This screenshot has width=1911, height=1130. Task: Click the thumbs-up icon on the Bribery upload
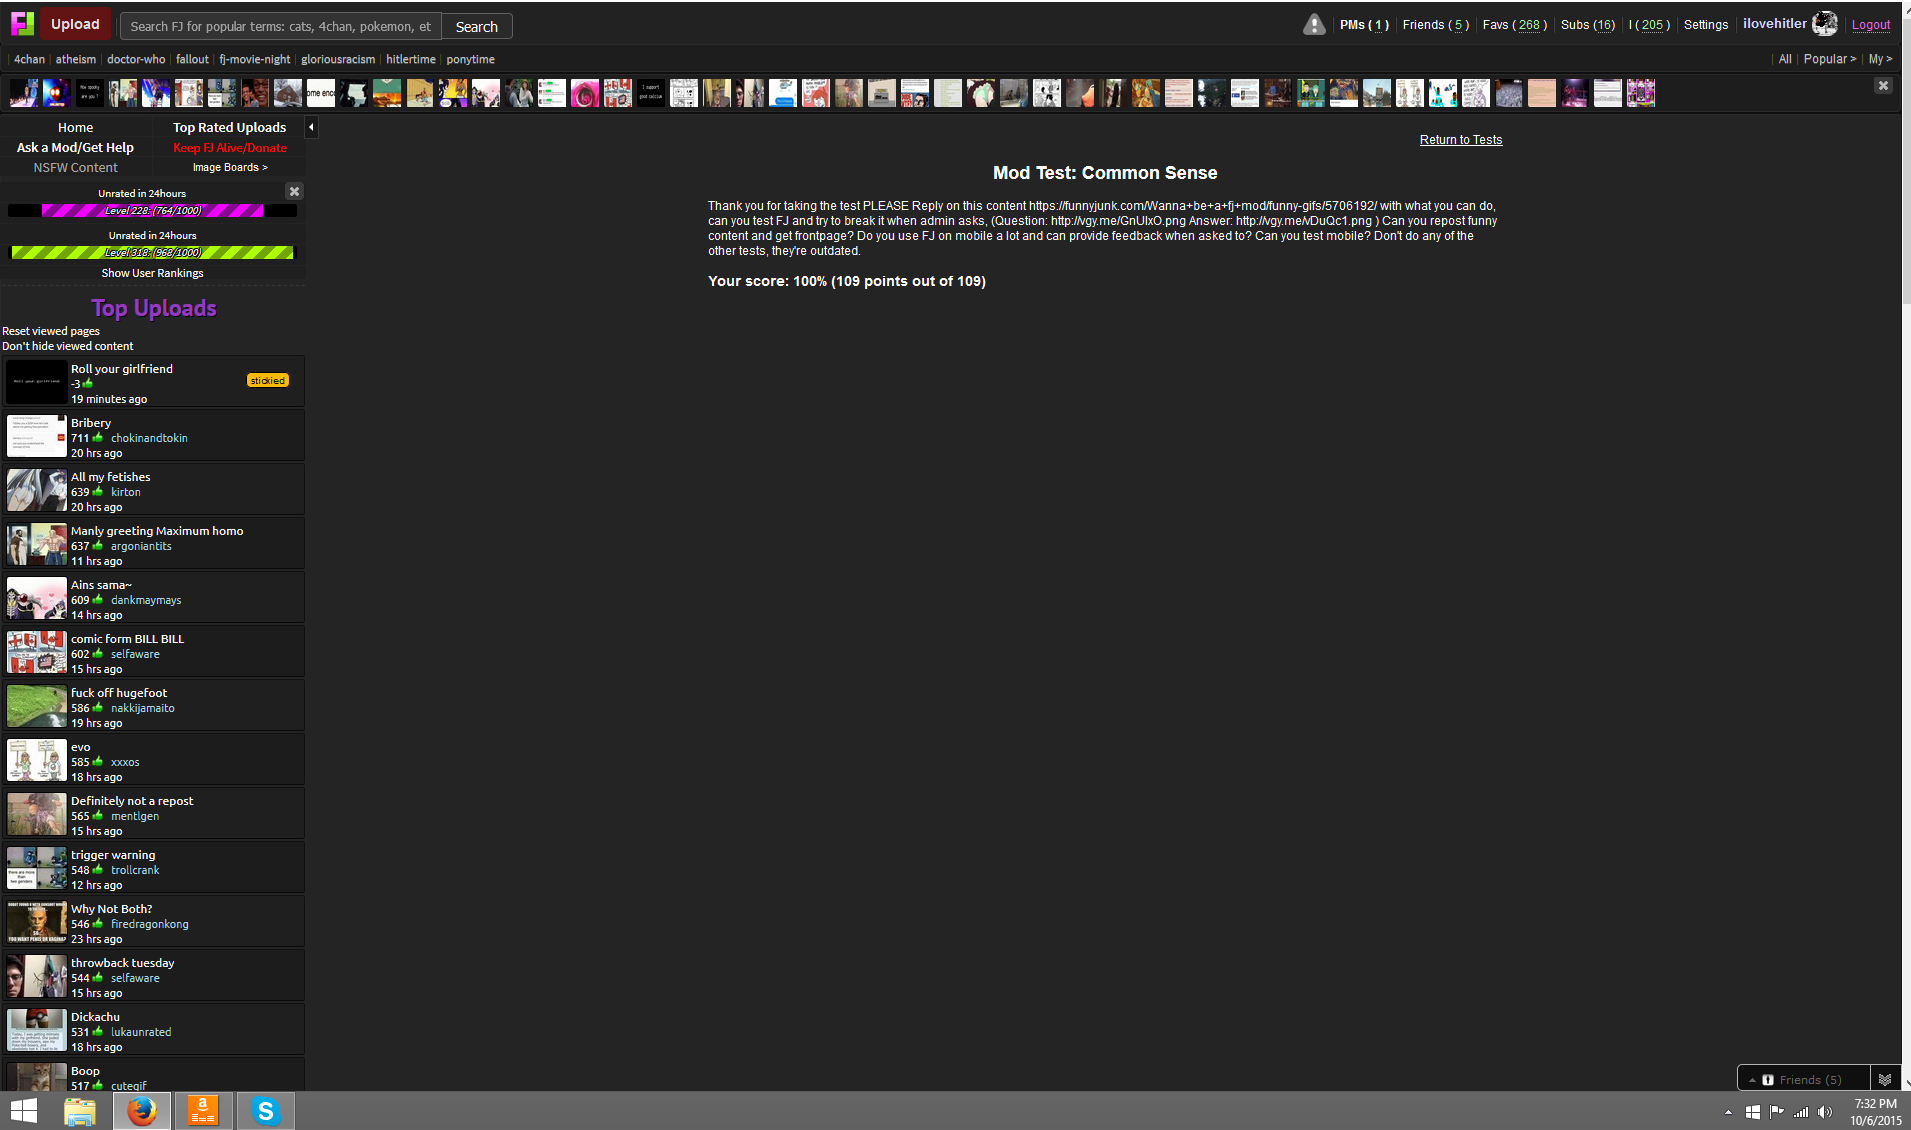98,438
